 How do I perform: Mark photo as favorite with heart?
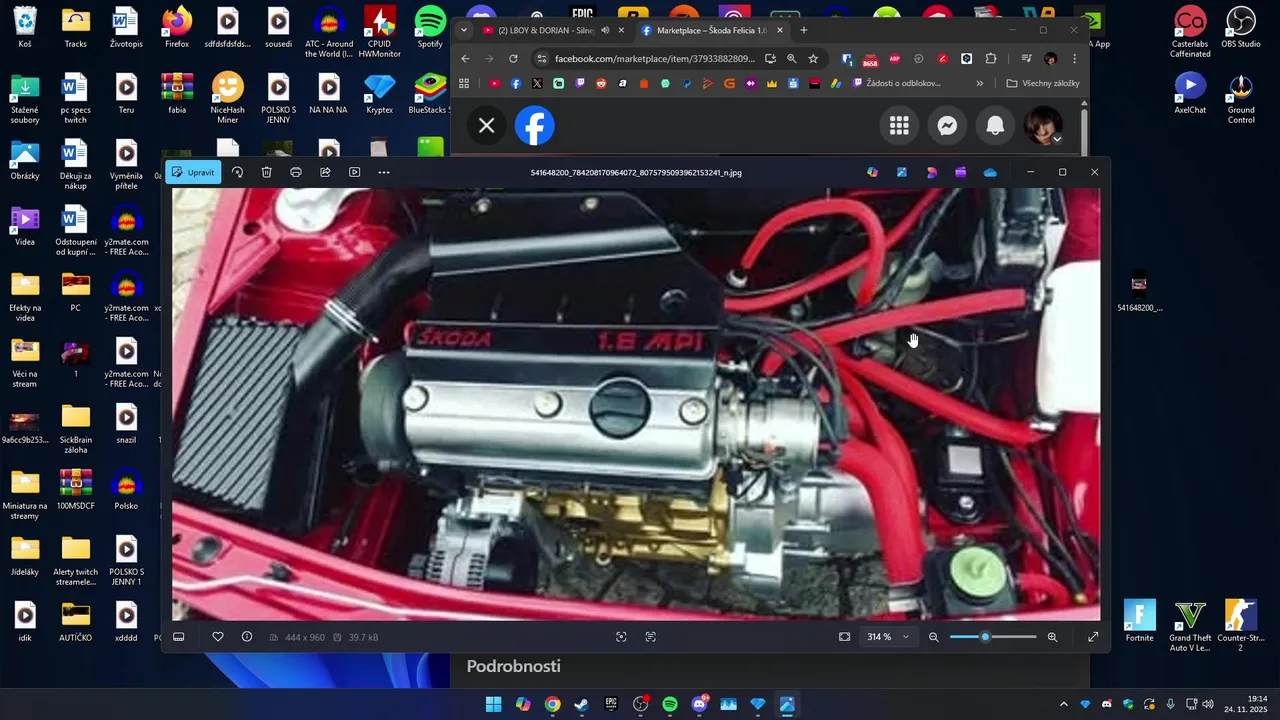[218, 637]
